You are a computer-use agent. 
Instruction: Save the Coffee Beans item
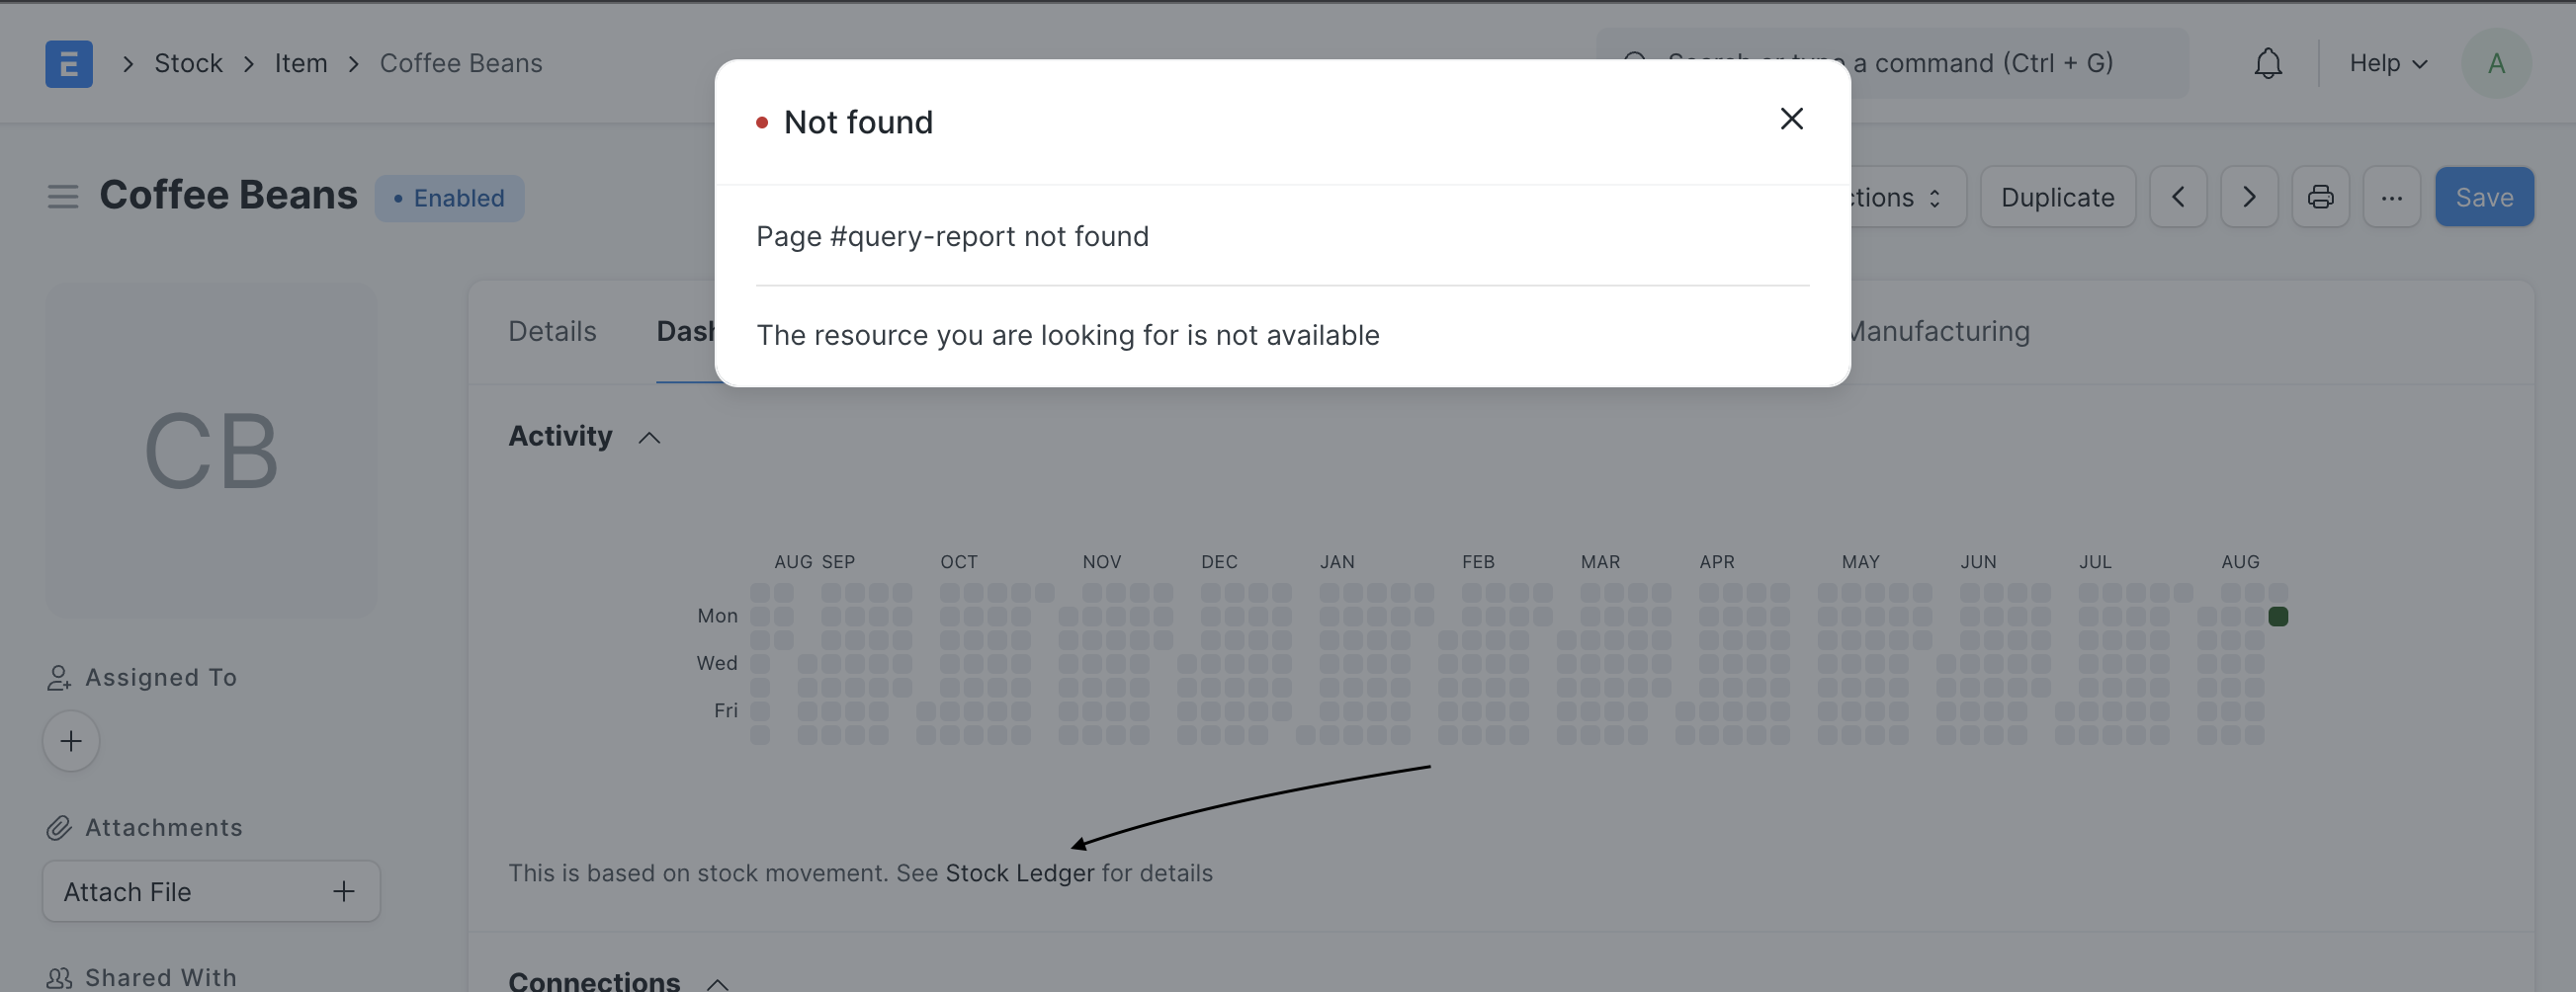[2484, 196]
